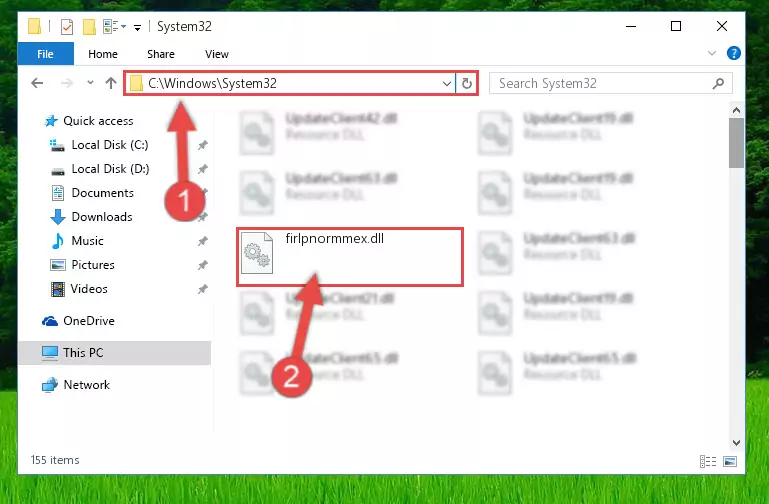Click the Back navigation arrow
Image resolution: width=769 pixels, height=504 pixels.
pos(37,83)
